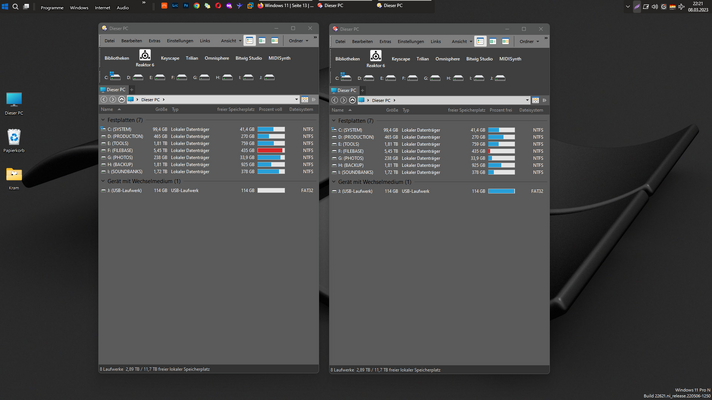712x400 pixels.
Task: Open the Kram folder on desktop
Action: click(x=14, y=176)
